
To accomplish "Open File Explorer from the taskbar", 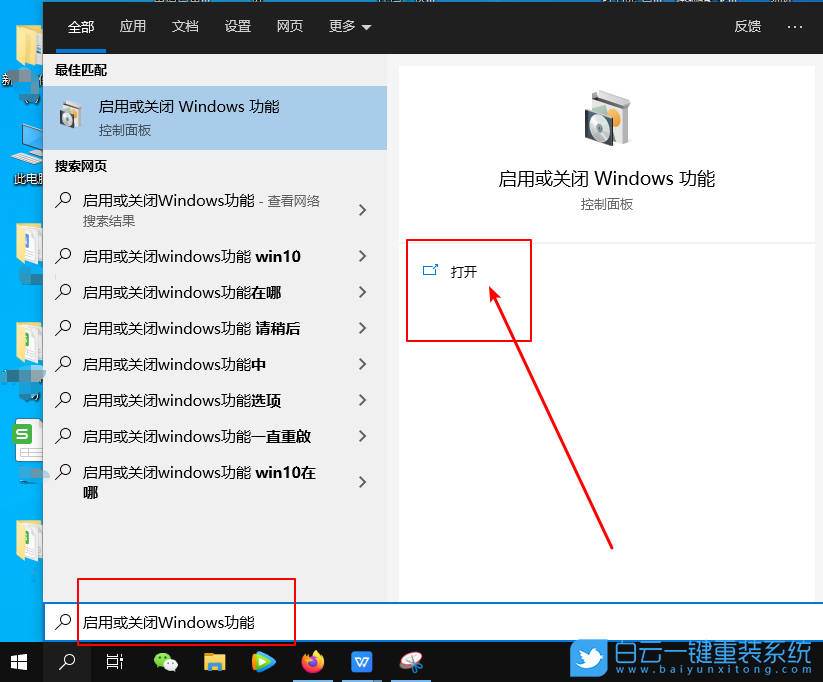I will (213, 661).
